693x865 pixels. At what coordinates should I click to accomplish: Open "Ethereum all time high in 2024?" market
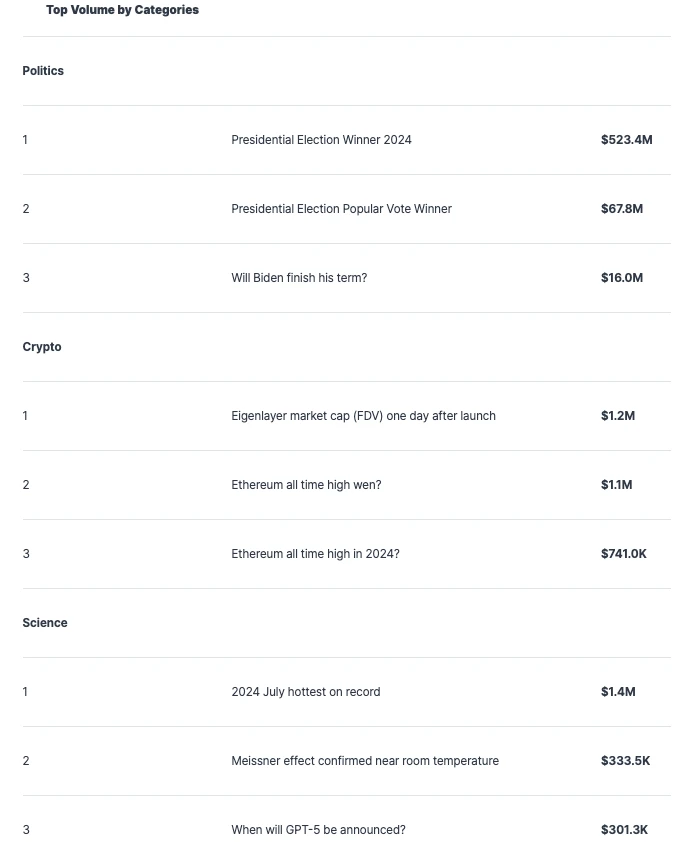pos(315,554)
